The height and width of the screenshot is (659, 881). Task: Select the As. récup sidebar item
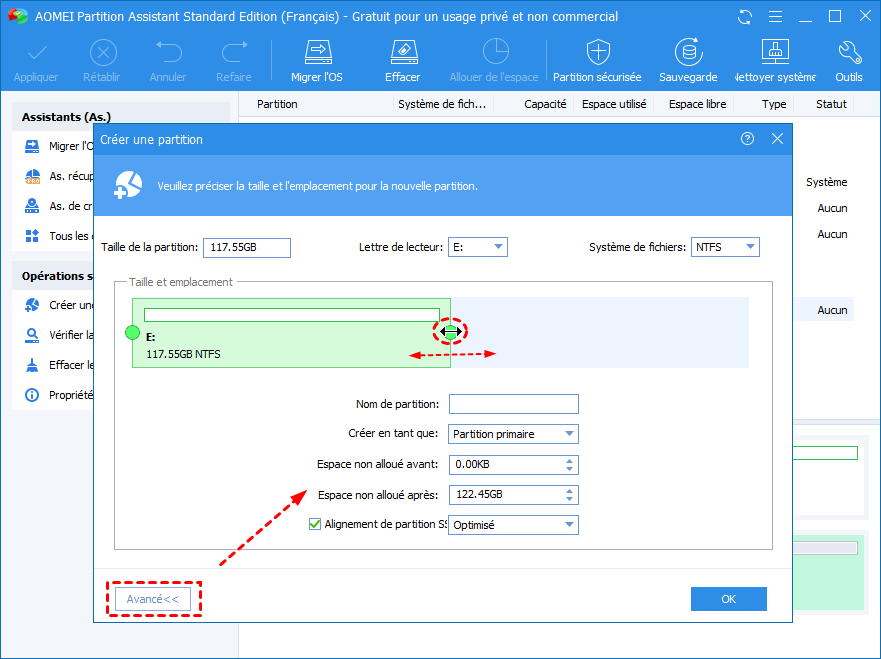coord(58,176)
